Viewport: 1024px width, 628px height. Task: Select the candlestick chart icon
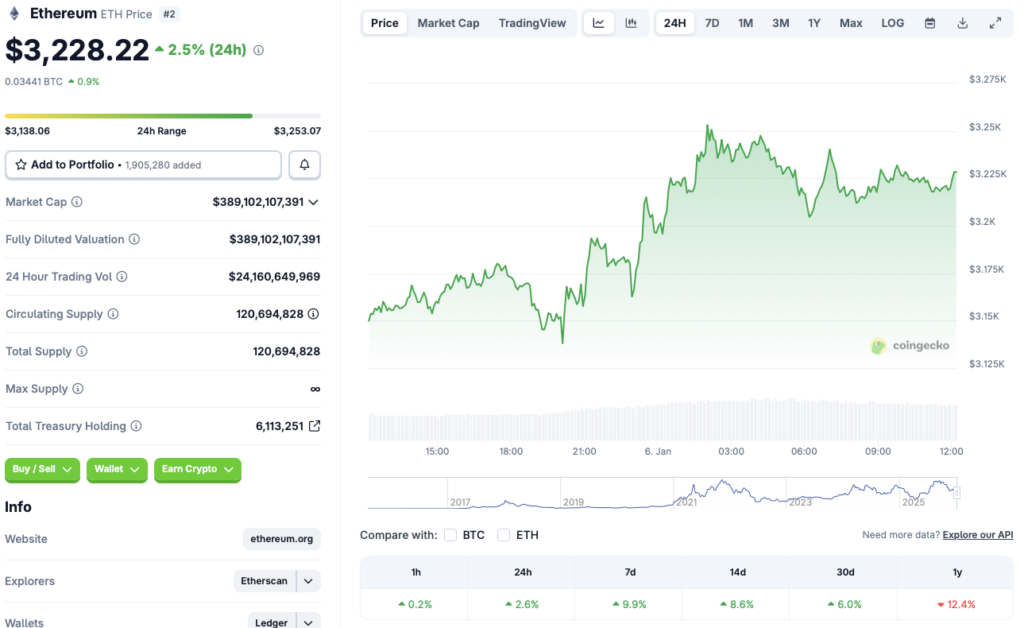631,22
